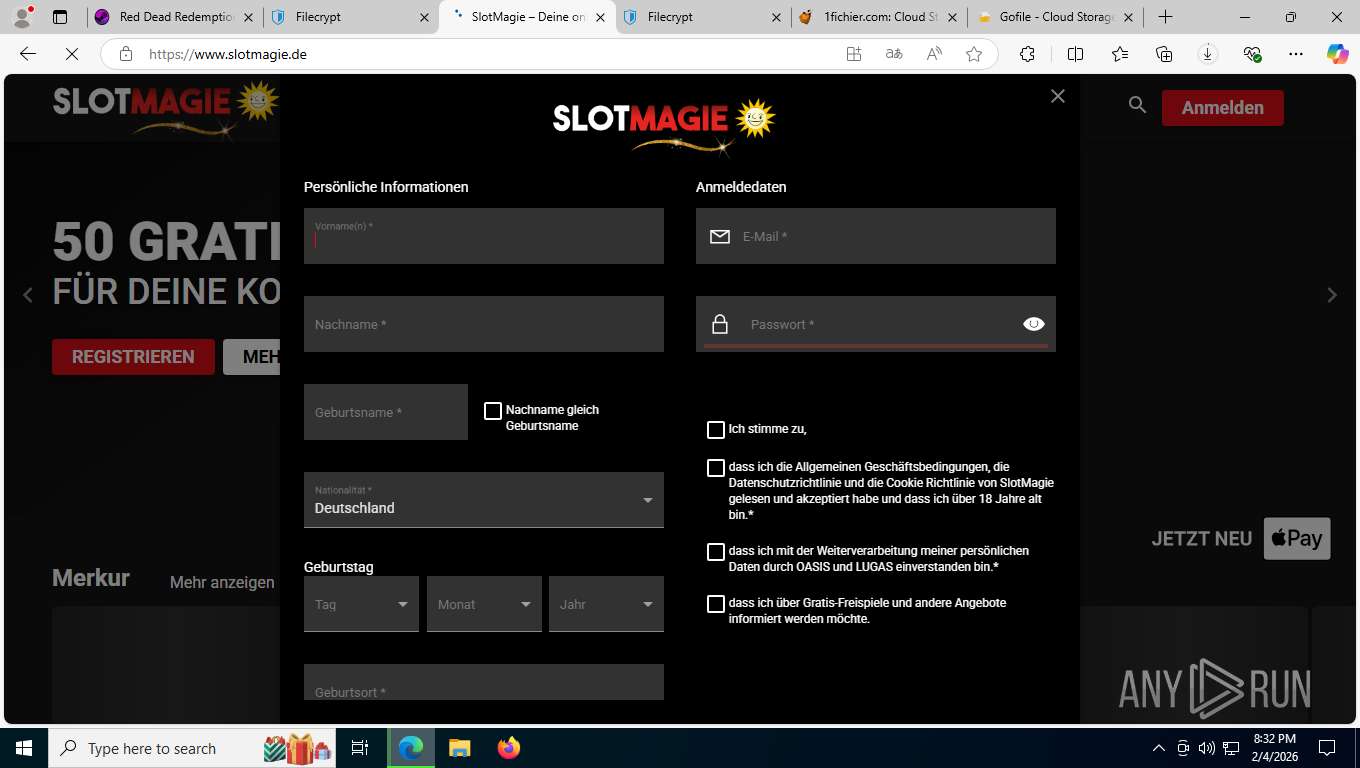The image size is (1360, 768).
Task: Click into the Geburtsort field
Action: click(484, 684)
